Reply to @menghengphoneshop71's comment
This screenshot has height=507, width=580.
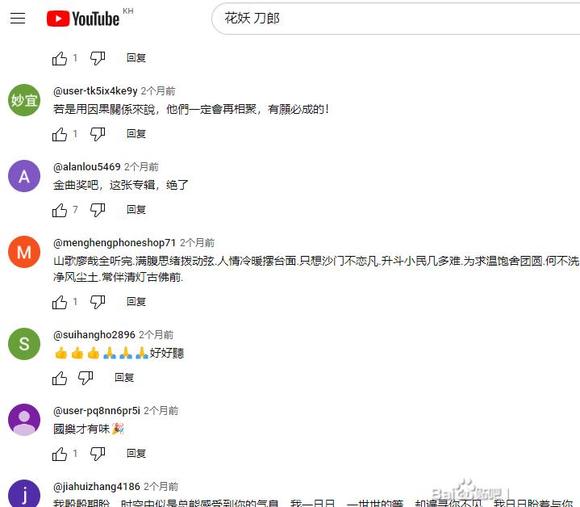136,302
